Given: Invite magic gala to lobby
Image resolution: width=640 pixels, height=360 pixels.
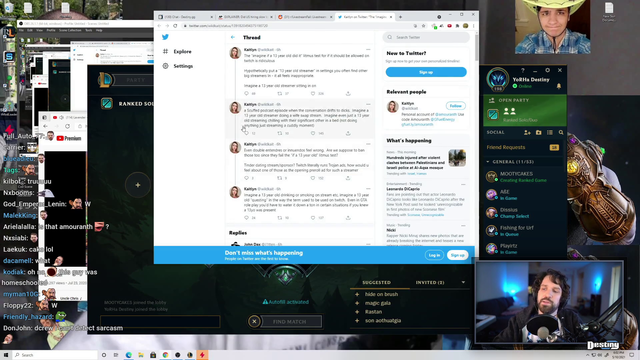Looking at the screenshot, I should (x=357, y=303).
